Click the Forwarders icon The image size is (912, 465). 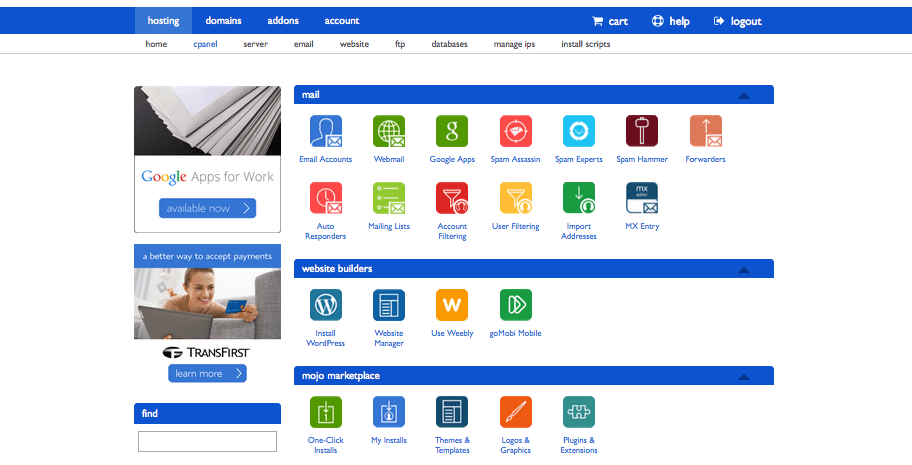coord(705,132)
